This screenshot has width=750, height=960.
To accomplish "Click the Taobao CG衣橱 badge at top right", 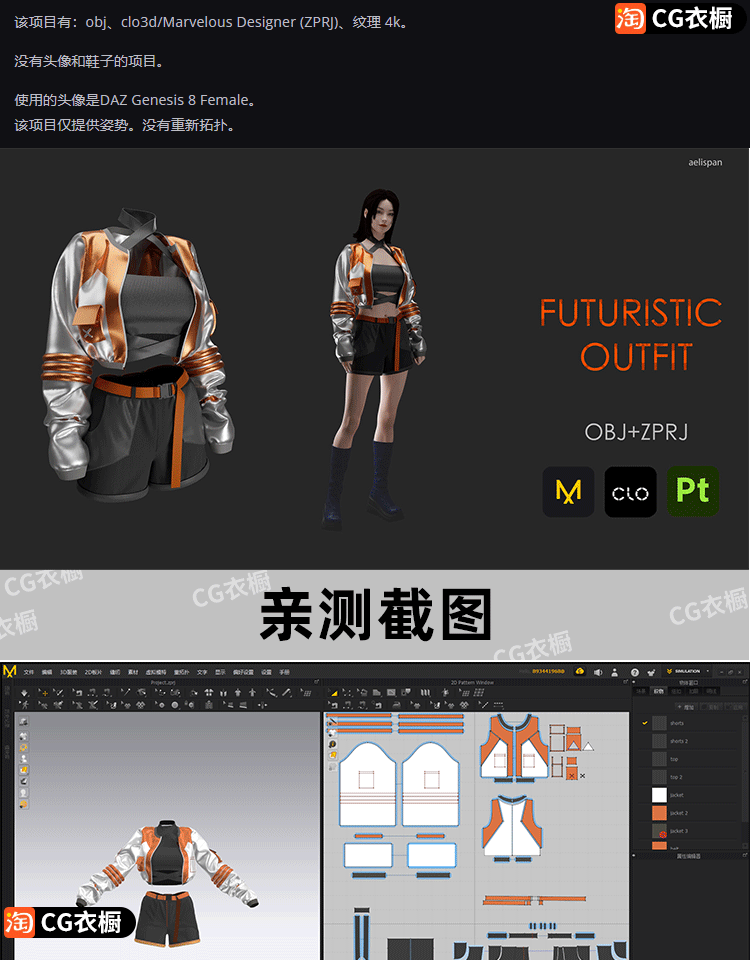I will coord(680,18).
